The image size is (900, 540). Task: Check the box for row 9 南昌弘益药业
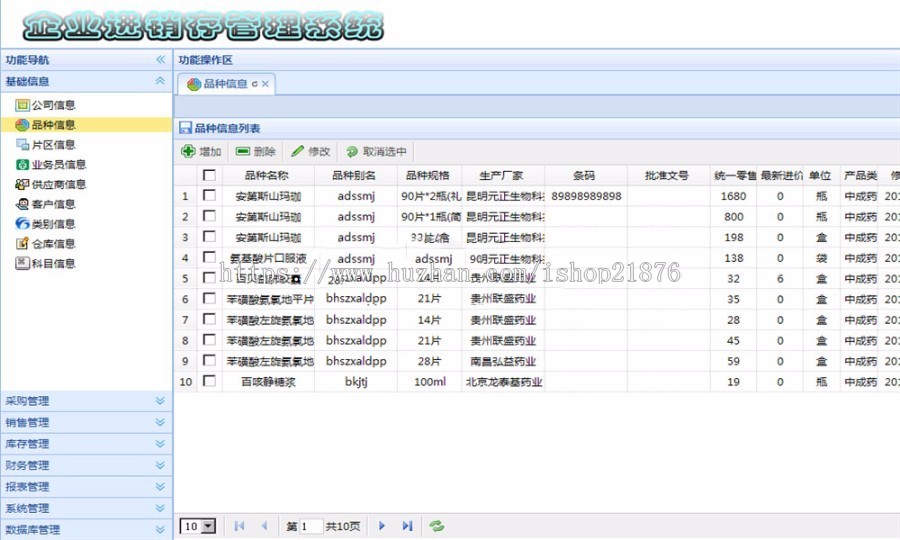[x=210, y=361]
